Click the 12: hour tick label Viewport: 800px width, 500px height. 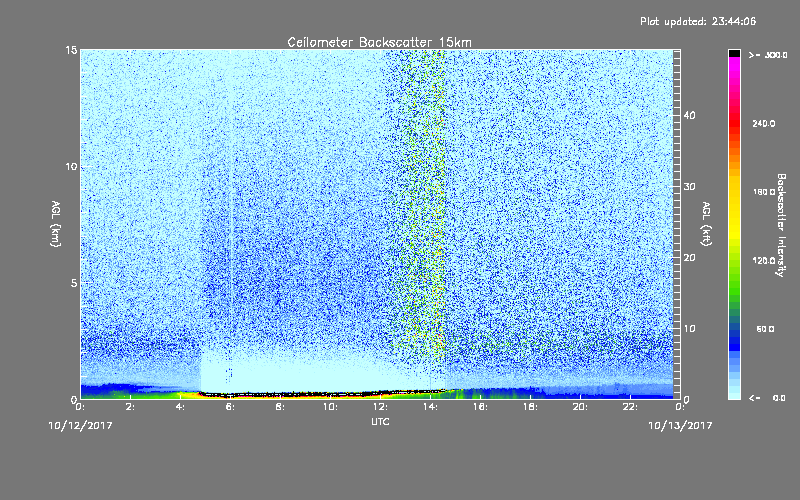pyautogui.click(x=381, y=407)
